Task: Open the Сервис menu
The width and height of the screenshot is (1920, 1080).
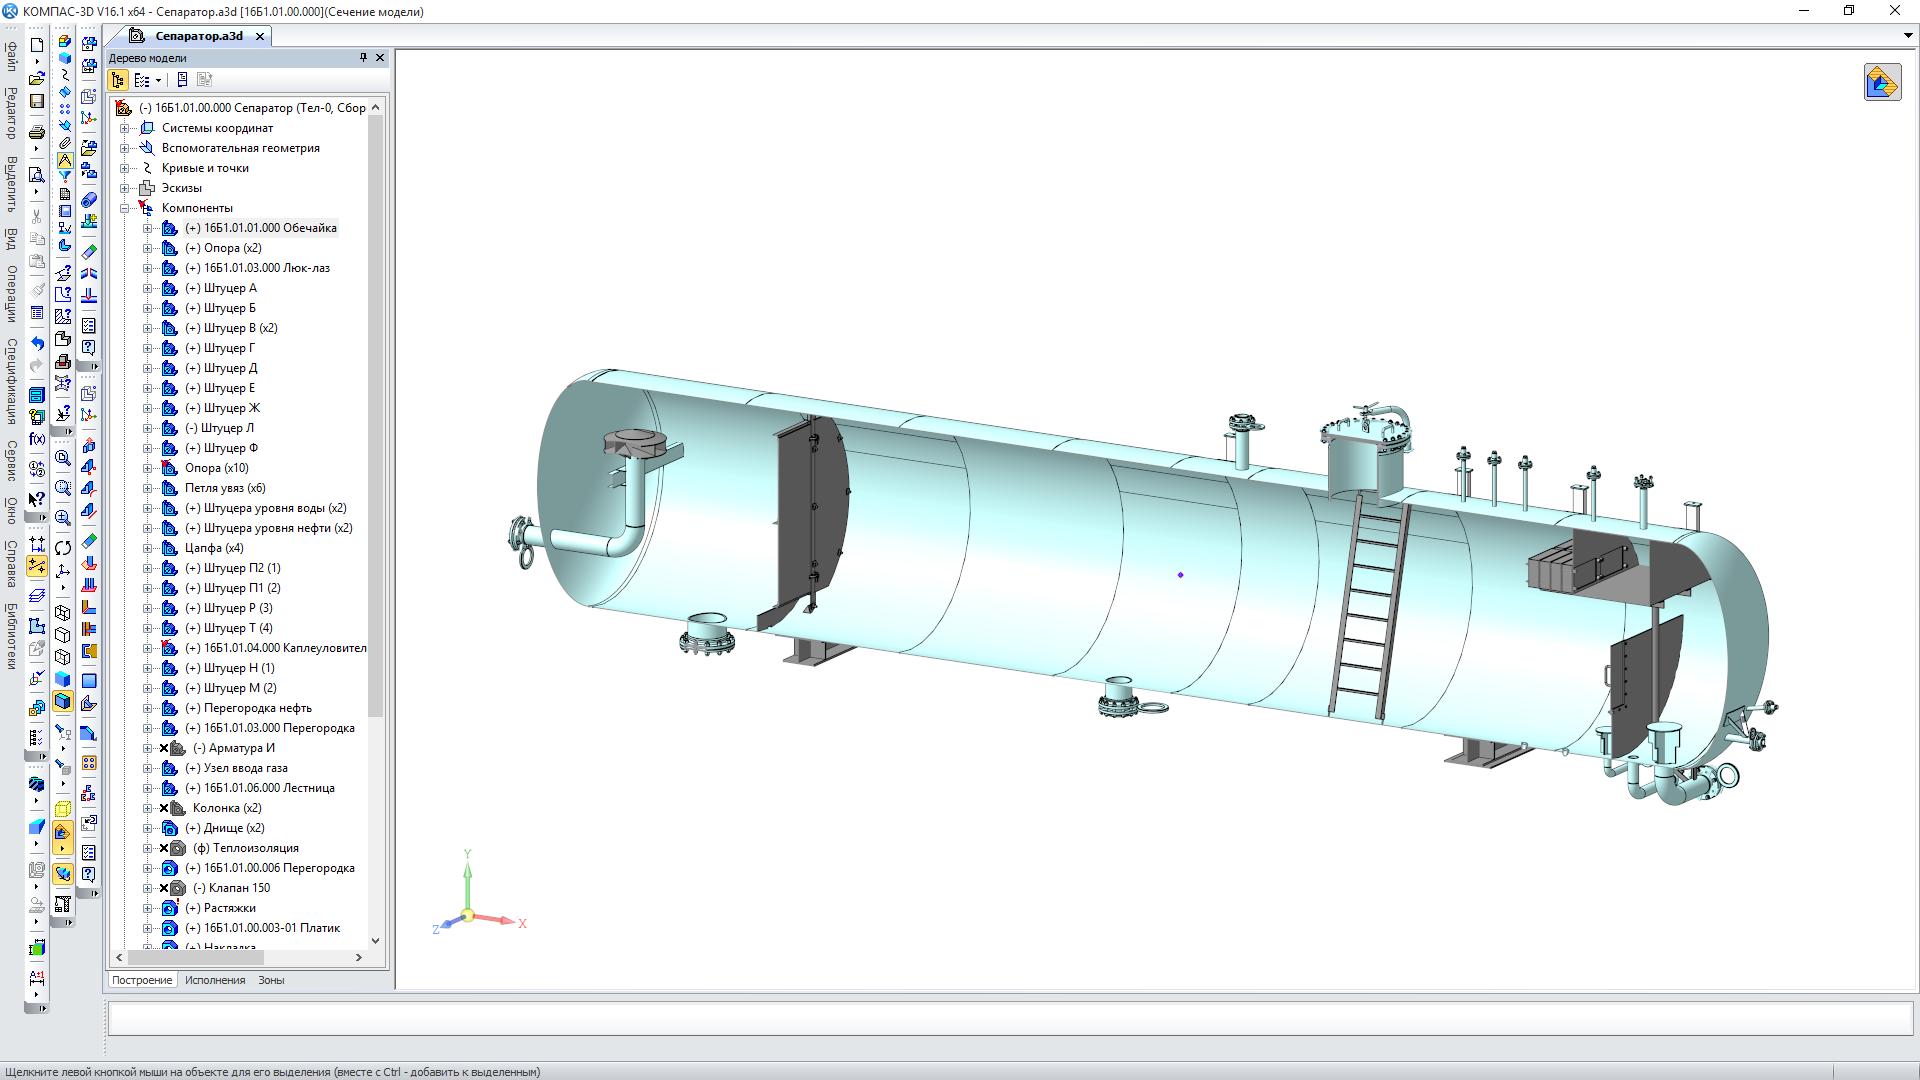Action: [x=11, y=461]
